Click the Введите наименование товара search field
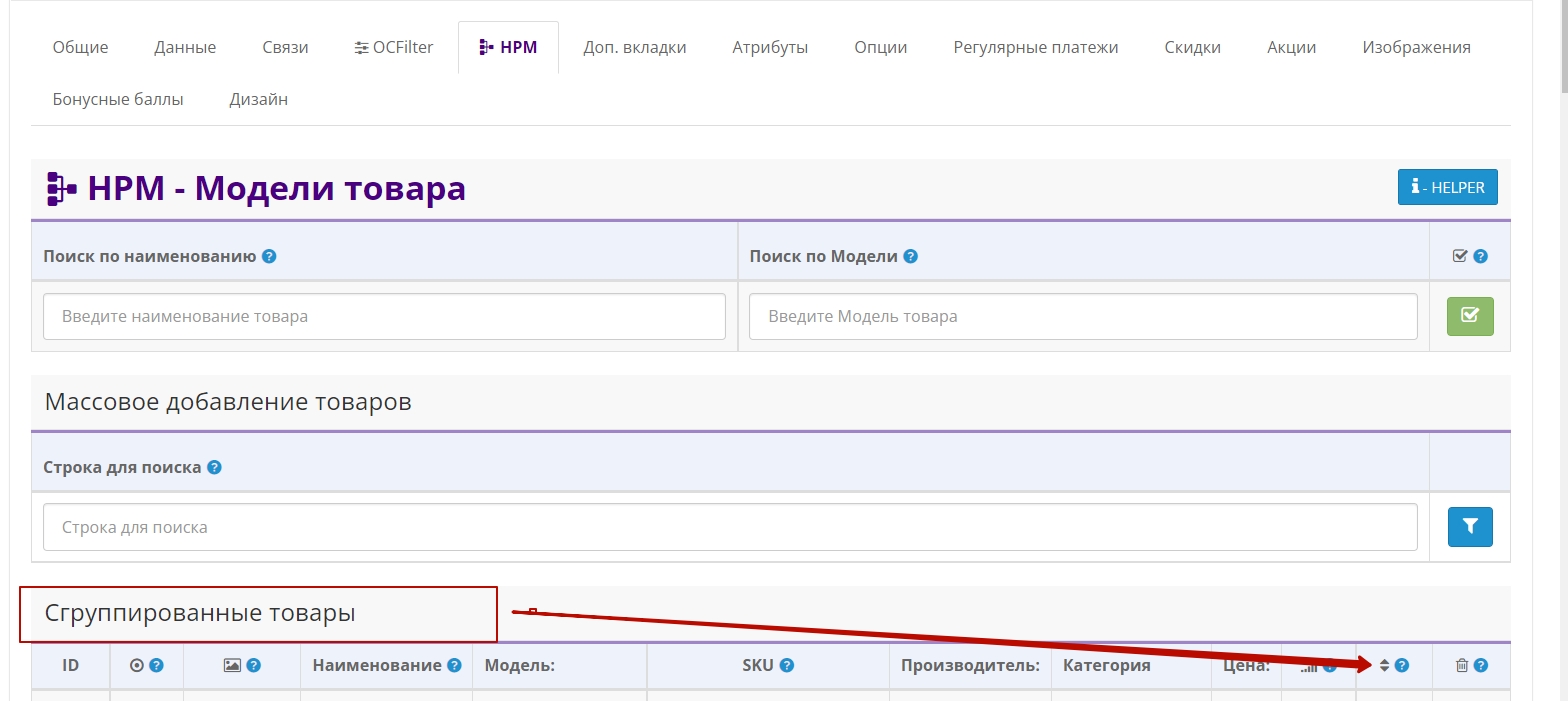The image size is (1568, 701). point(384,317)
